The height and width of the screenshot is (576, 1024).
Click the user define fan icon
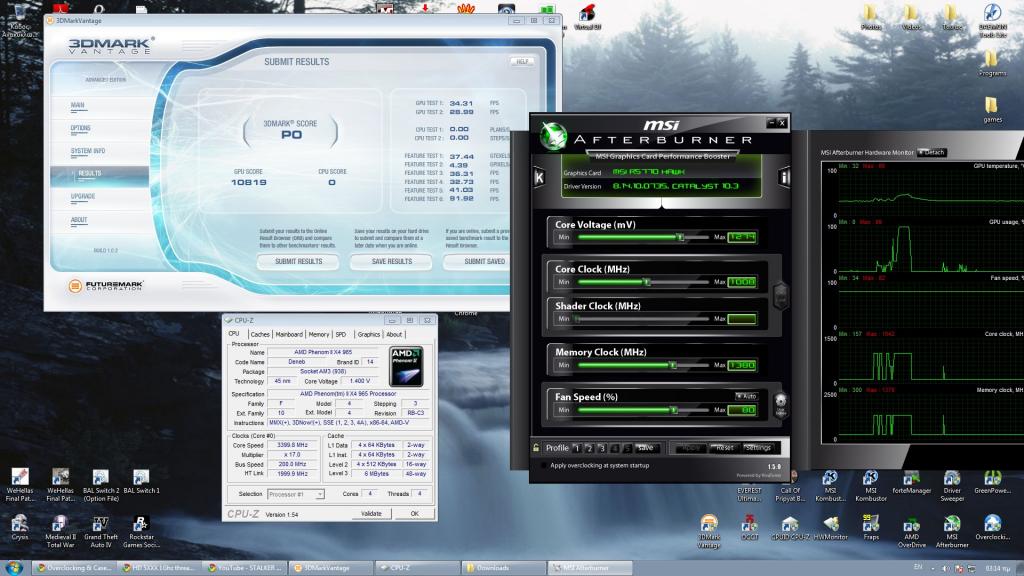coord(780,405)
